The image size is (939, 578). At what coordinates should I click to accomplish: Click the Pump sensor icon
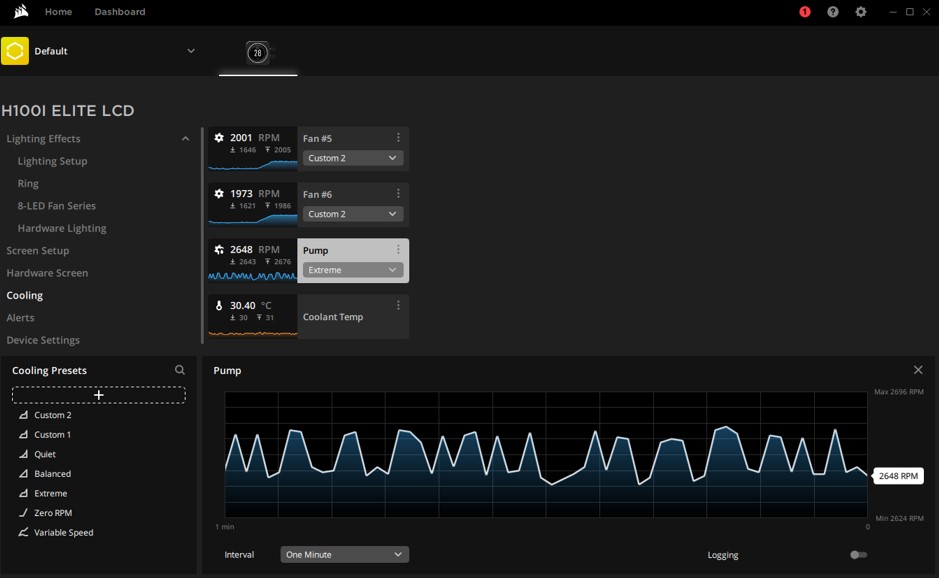tap(219, 249)
